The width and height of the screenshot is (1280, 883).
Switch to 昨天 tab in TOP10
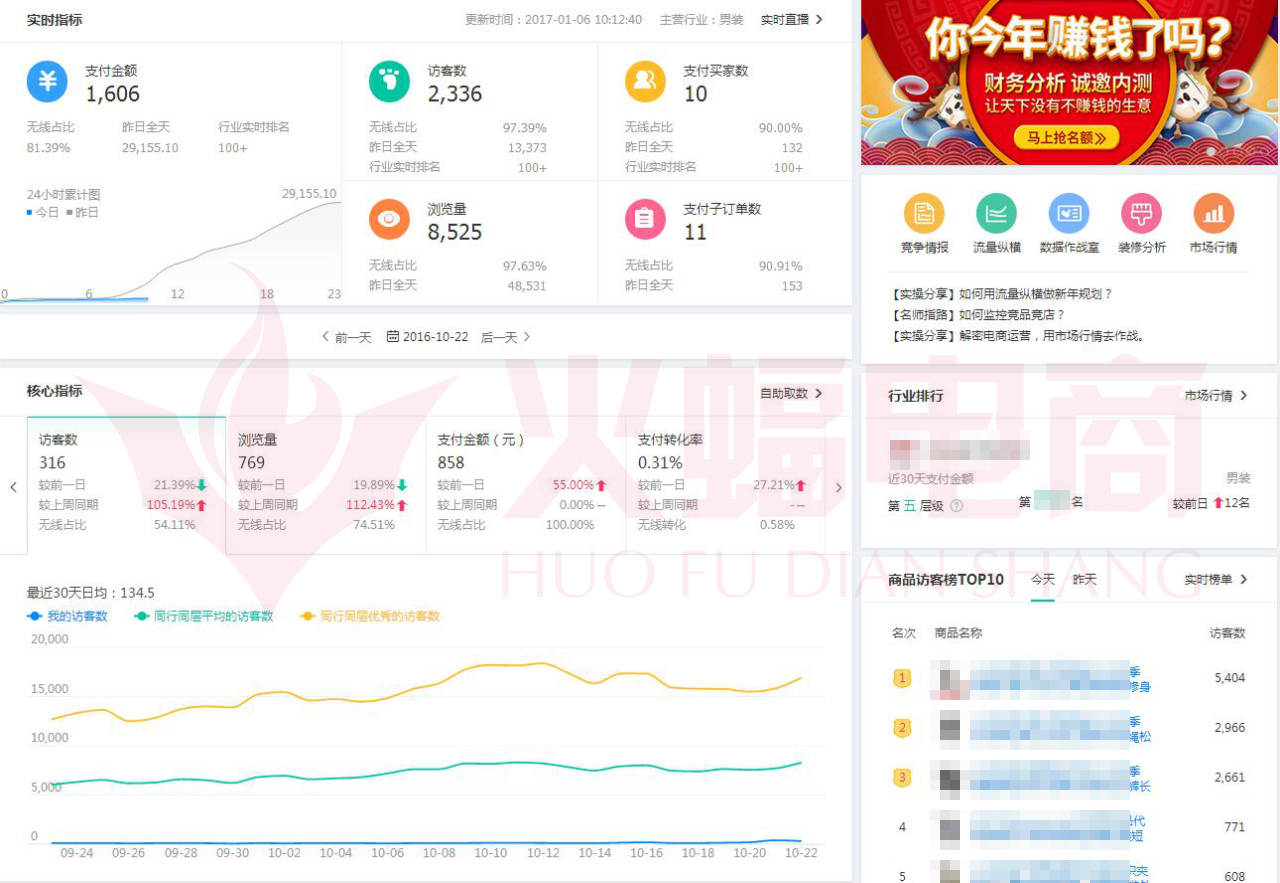(1084, 580)
